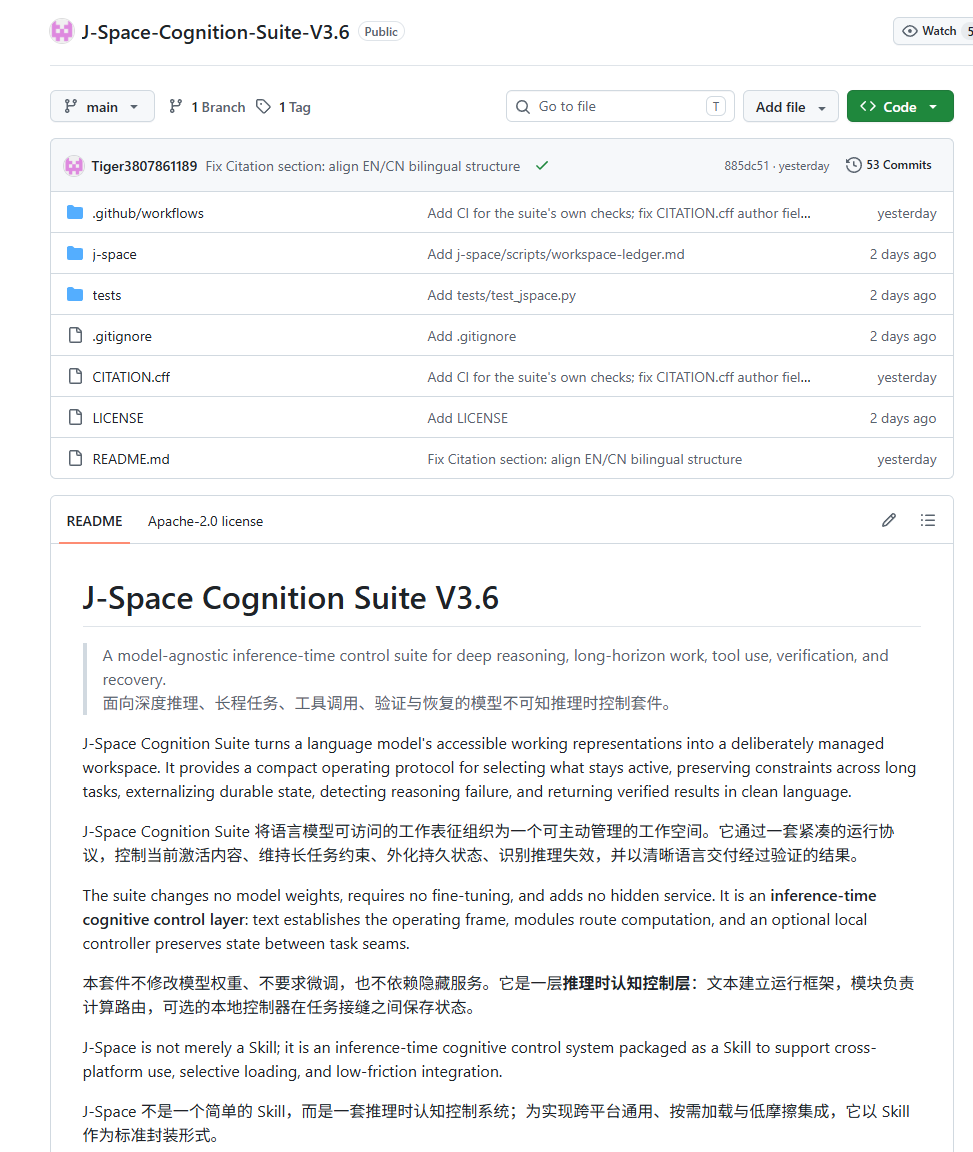Switch to the Apache-2.0 license tab

(205, 521)
